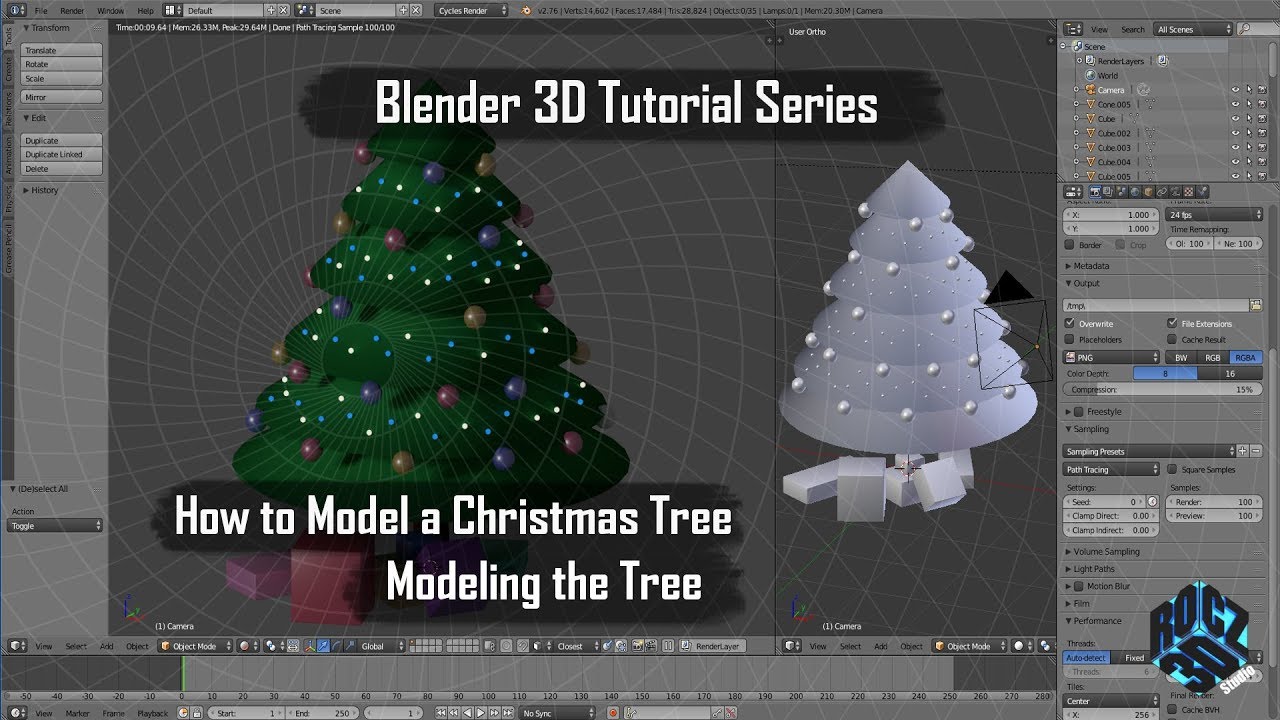Click the Translate button
1280x720 pixels.
[62, 50]
